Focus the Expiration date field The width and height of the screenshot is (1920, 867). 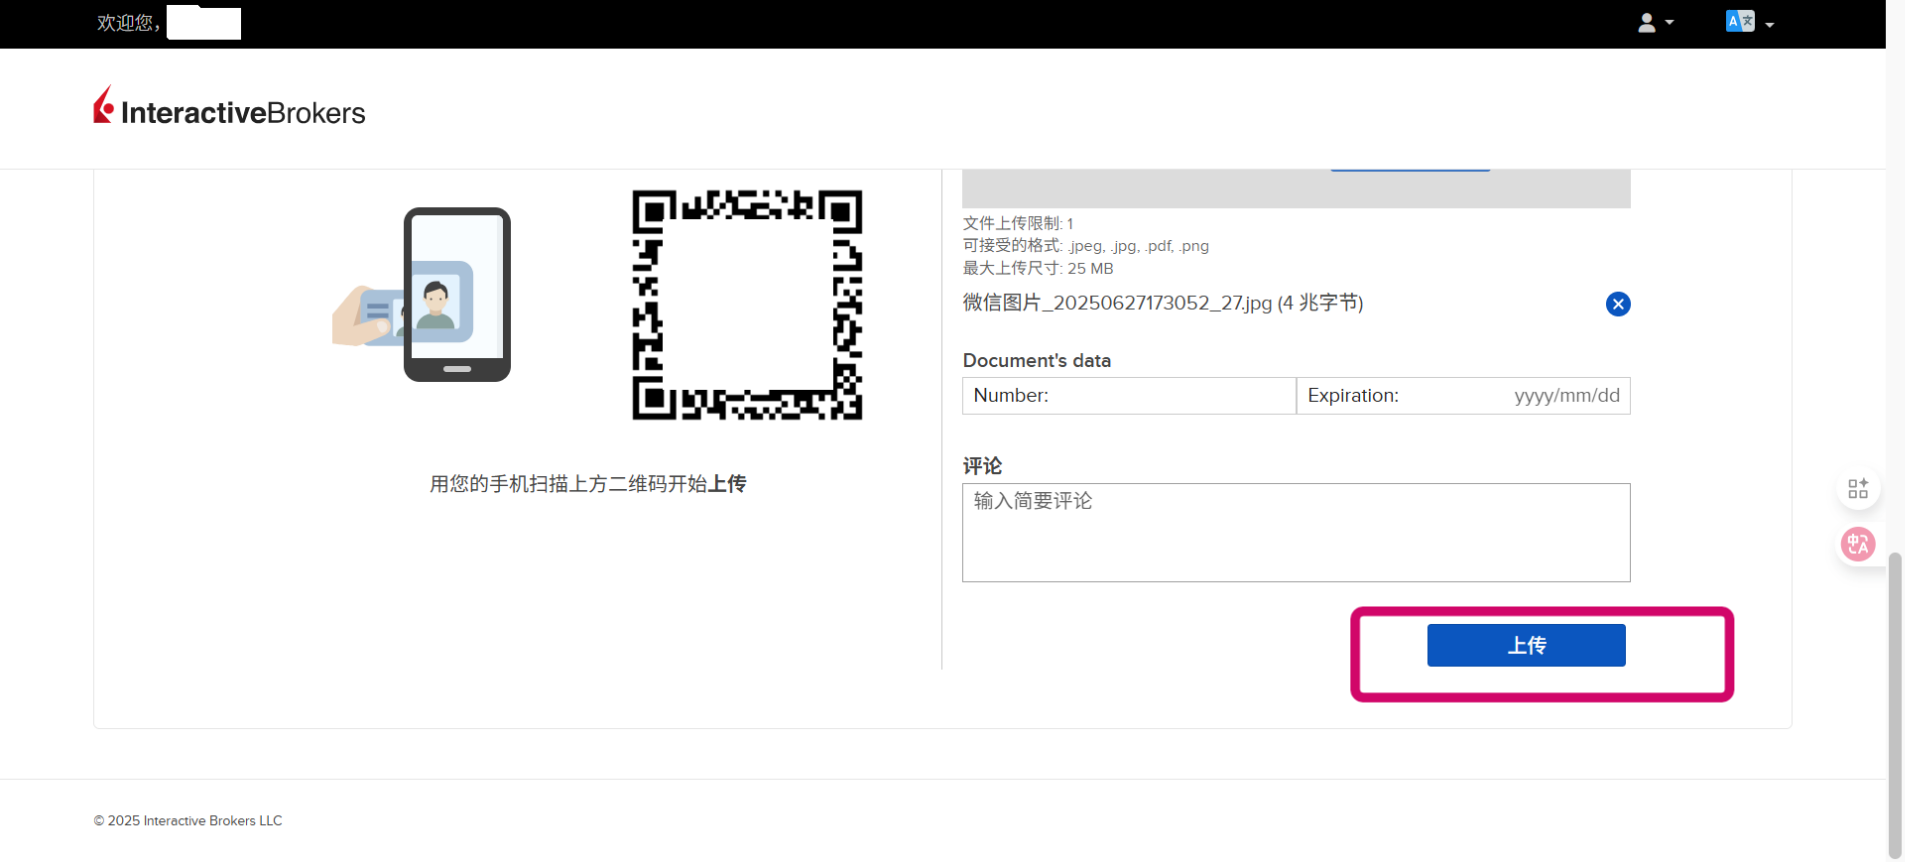(x=1464, y=396)
